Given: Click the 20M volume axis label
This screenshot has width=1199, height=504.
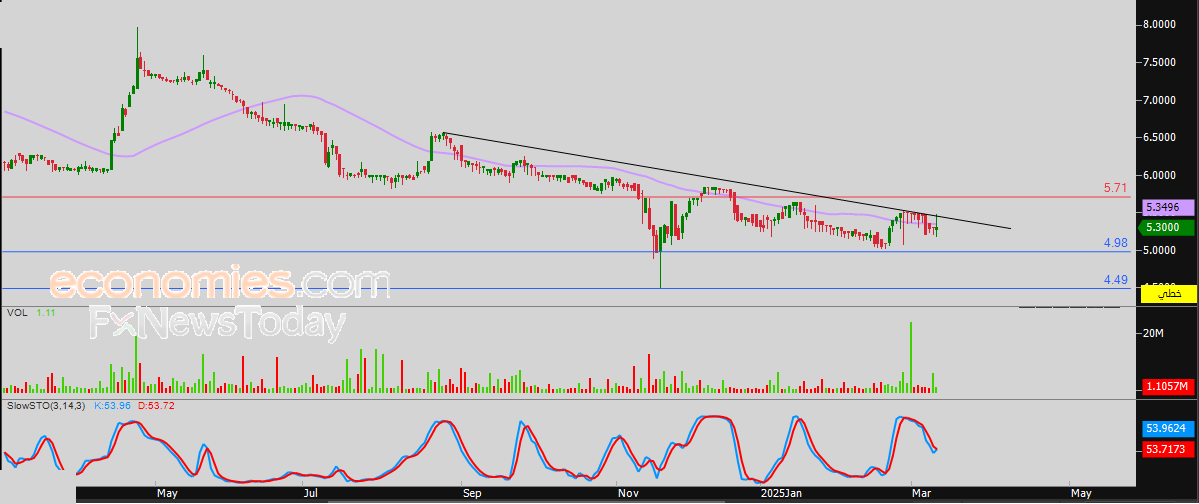Looking at the screenshot, I should (x=1152, y=334).
